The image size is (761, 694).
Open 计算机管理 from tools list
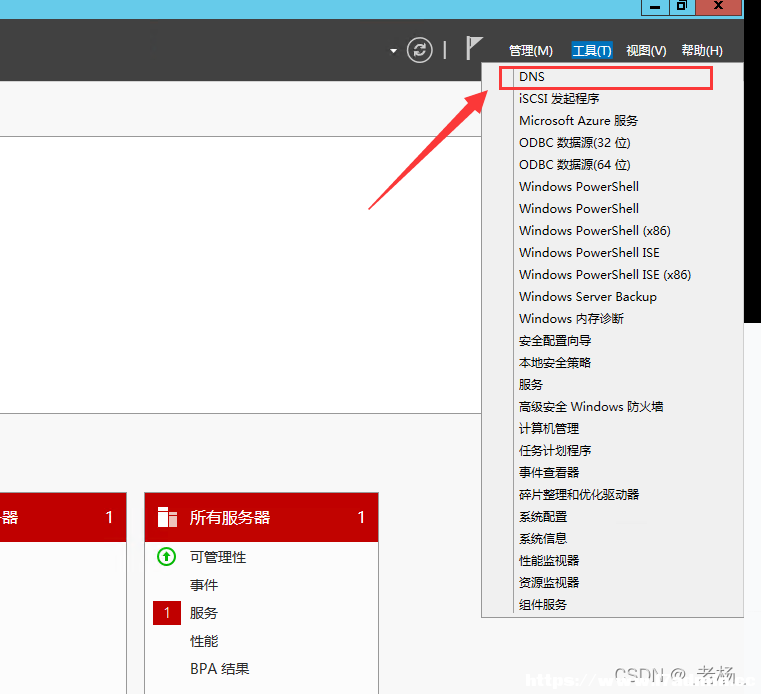(549, 429)
